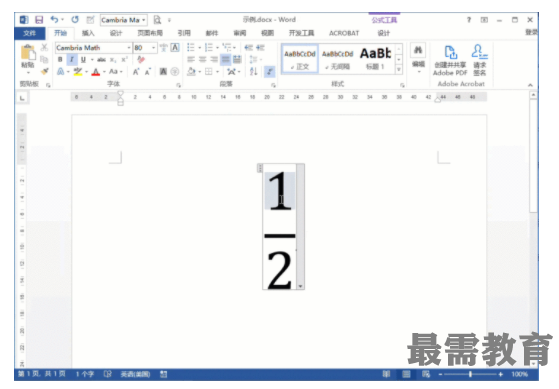Click the Shrink Font icon
Screen dimensions: 559x389
point(148,72)
